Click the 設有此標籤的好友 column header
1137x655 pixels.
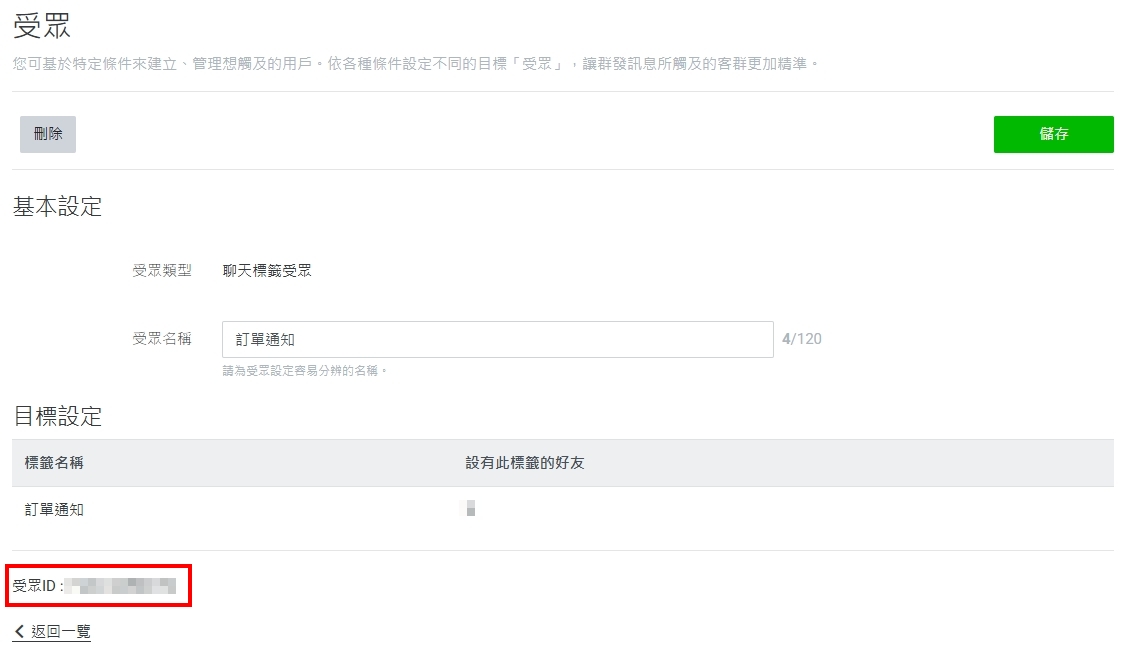pos(531,463)
